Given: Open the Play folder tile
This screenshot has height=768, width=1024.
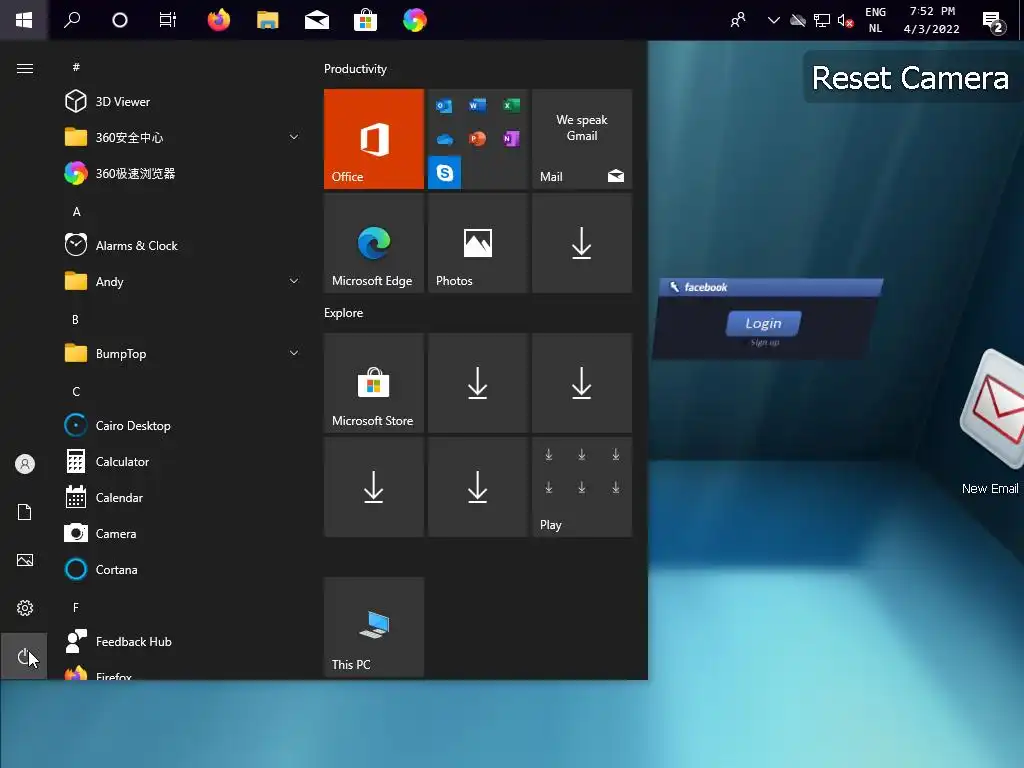Looking at the screenshot, I should [582, 487].
